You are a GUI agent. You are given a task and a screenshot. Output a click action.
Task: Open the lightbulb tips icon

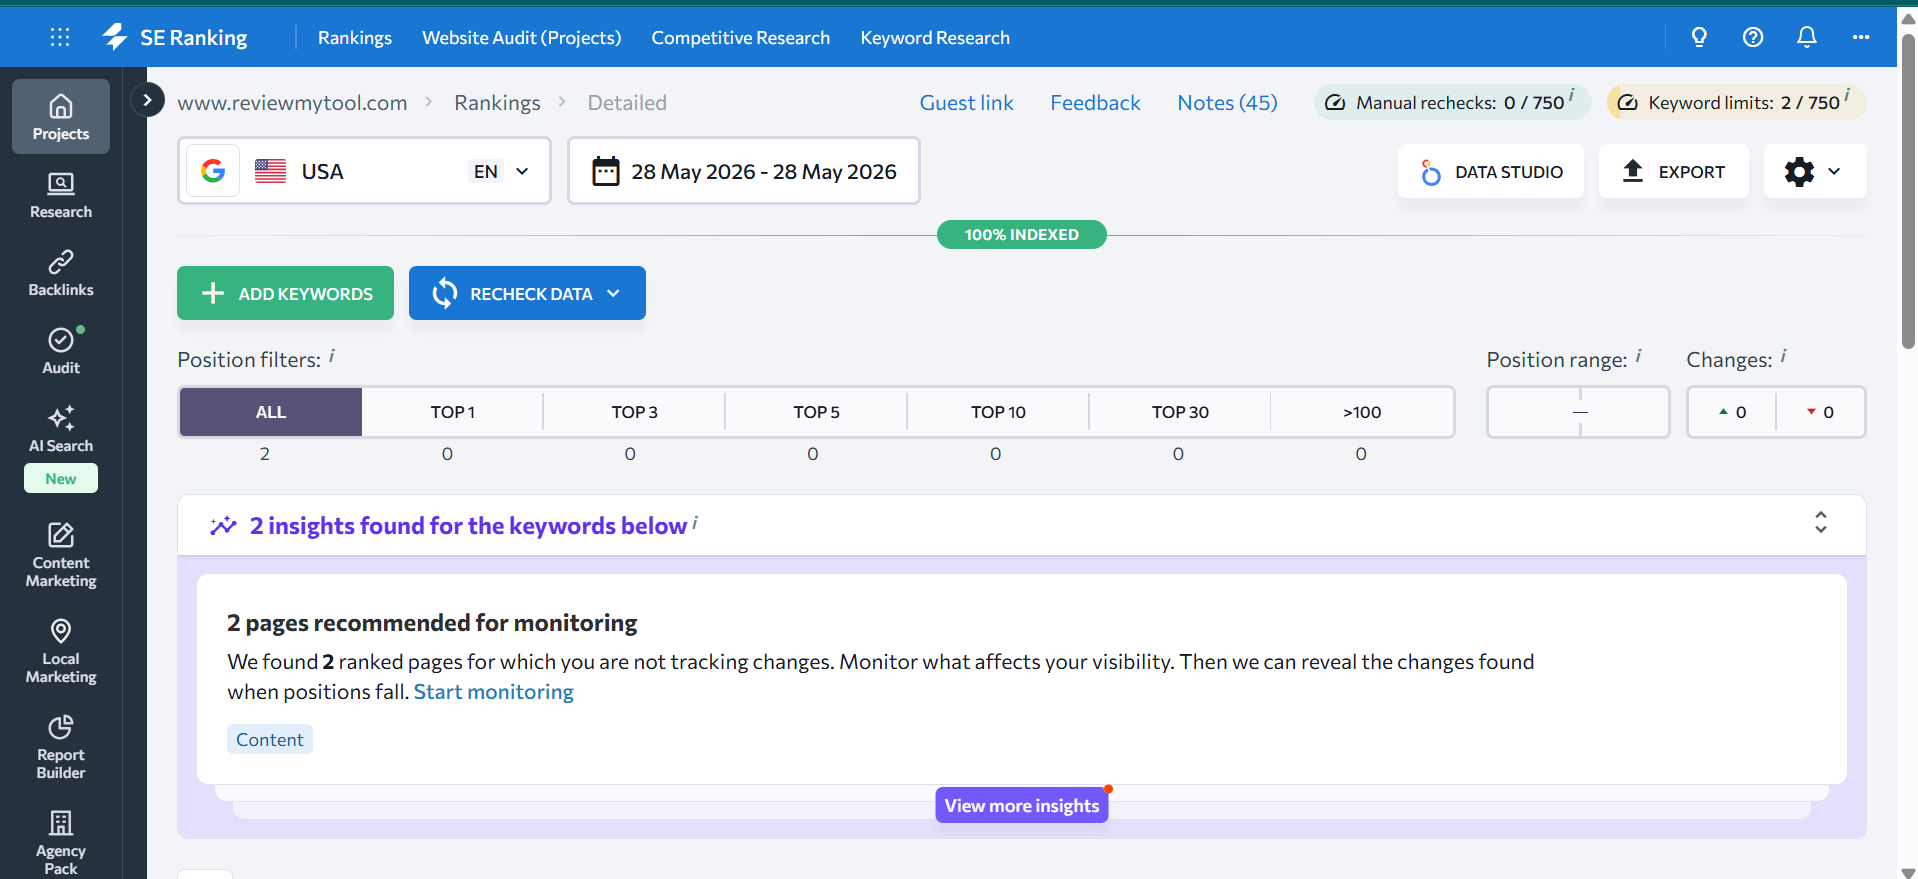[x=1699, y=37]
